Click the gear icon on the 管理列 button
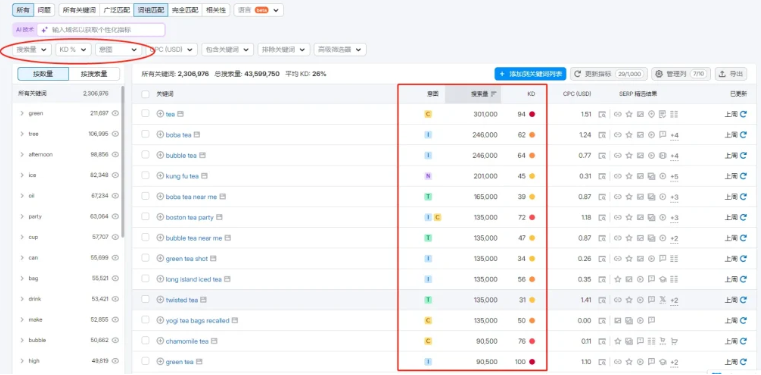This screenshot has width=761, height=375. [659, 74]
